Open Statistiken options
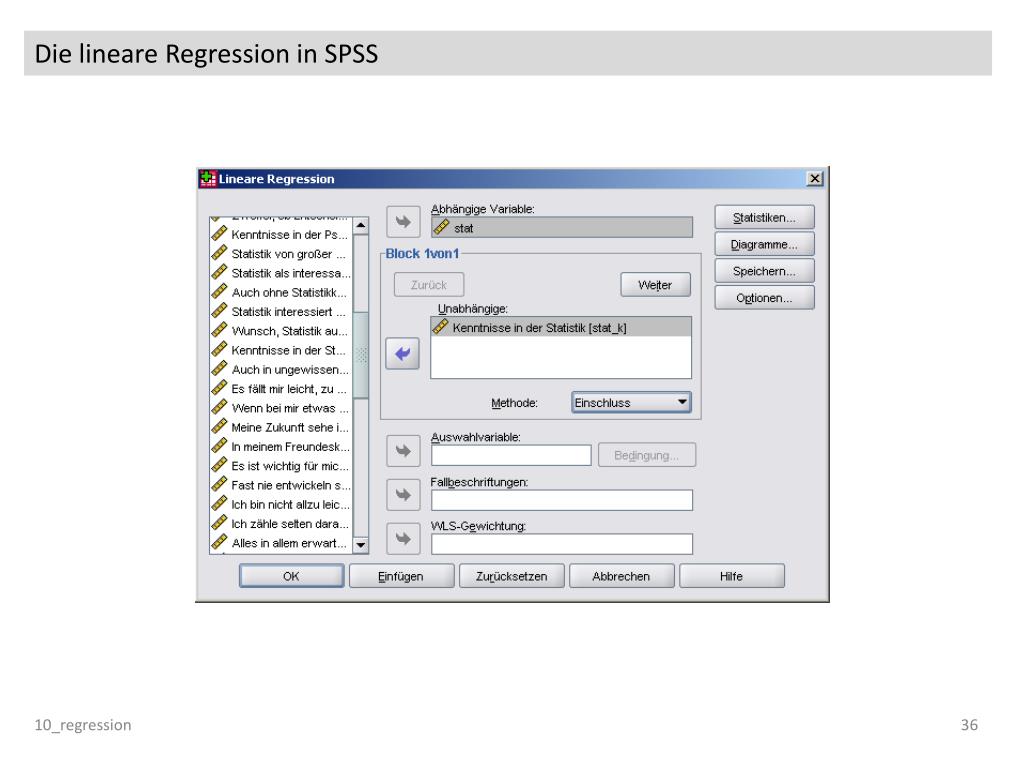1024x768 pixels. tap(764, 217)
